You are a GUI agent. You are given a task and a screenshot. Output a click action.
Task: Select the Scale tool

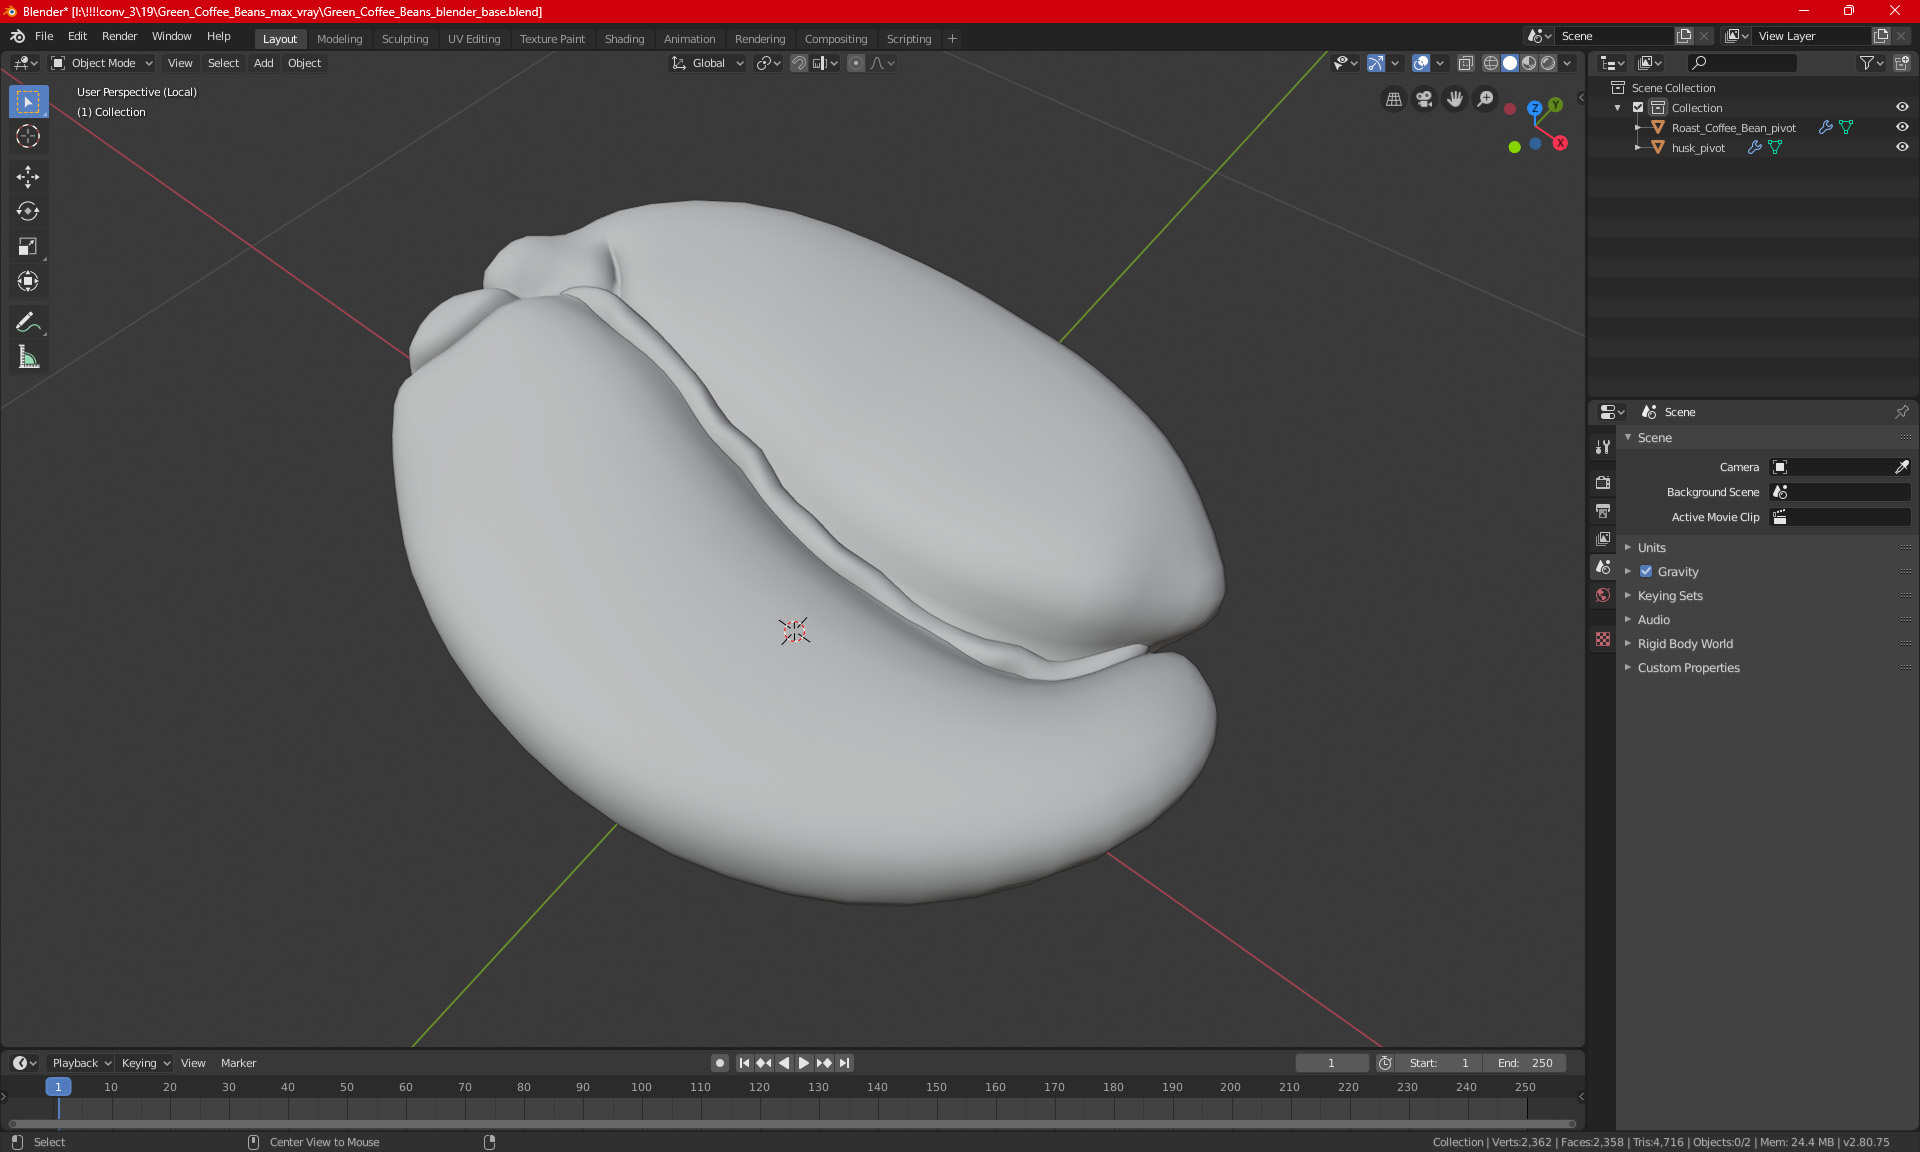(28, 247)
